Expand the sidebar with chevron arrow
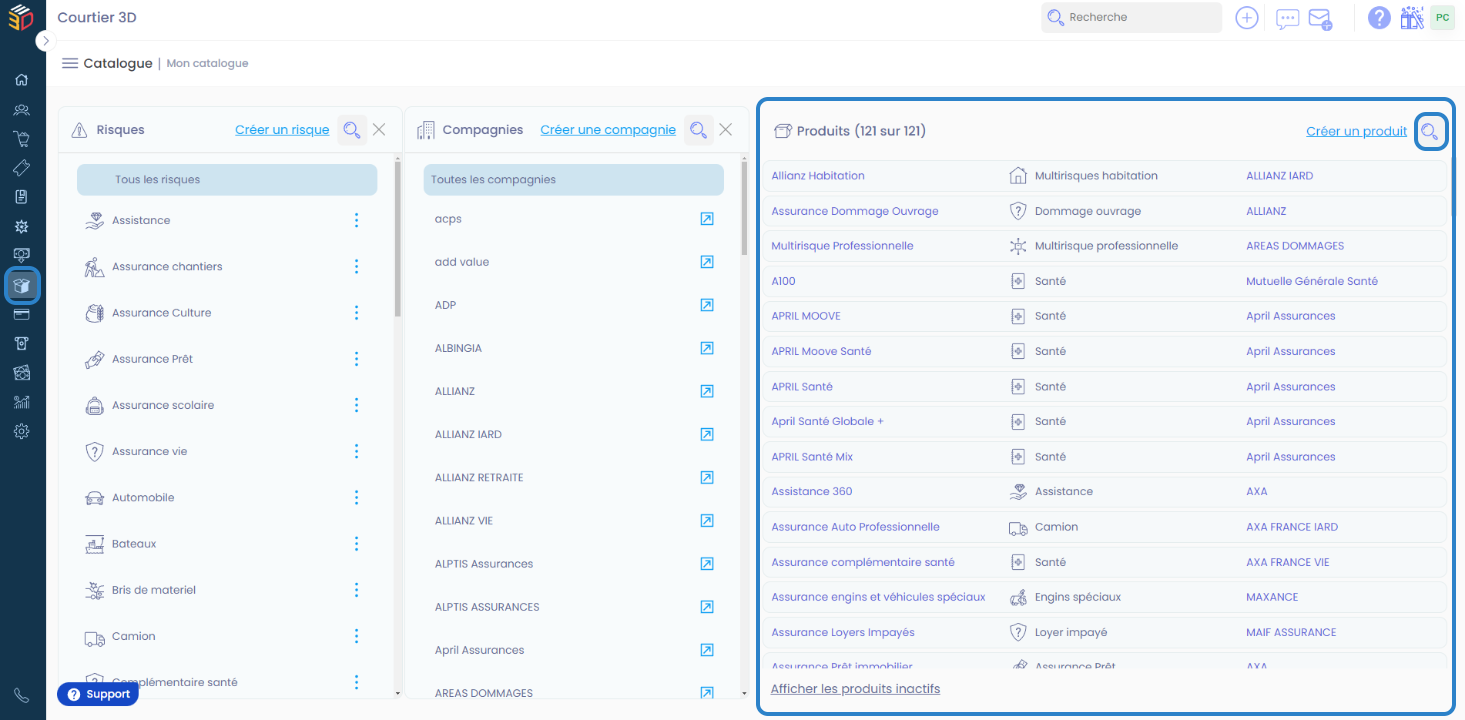This screenshot has width=1465, height=720. click(x=45, y=41)
